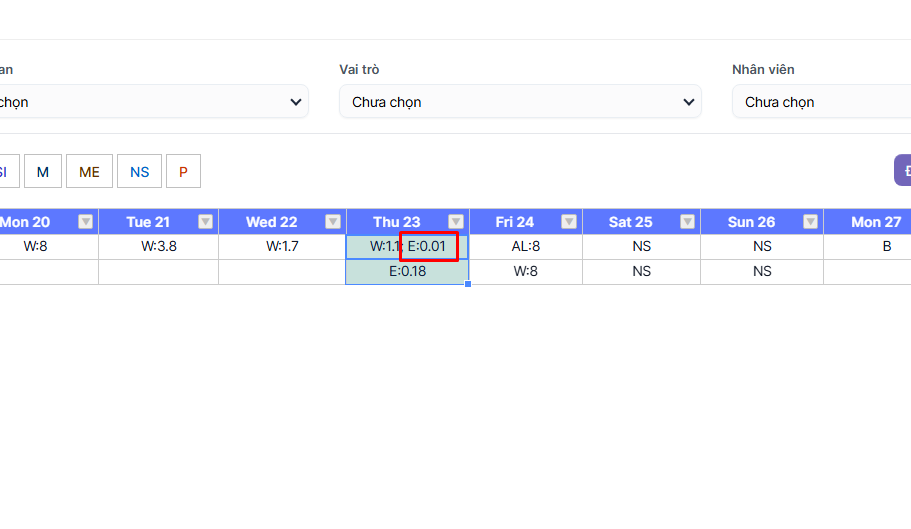Open filter on Sat 25 header
The height and width of the screenshot is (529, 911).
pos(687,222)
